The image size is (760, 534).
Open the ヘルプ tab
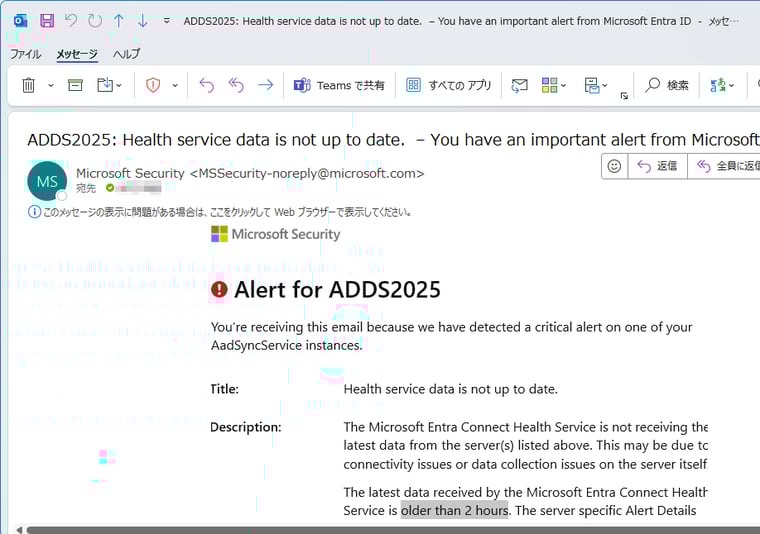tap(127, 54)
